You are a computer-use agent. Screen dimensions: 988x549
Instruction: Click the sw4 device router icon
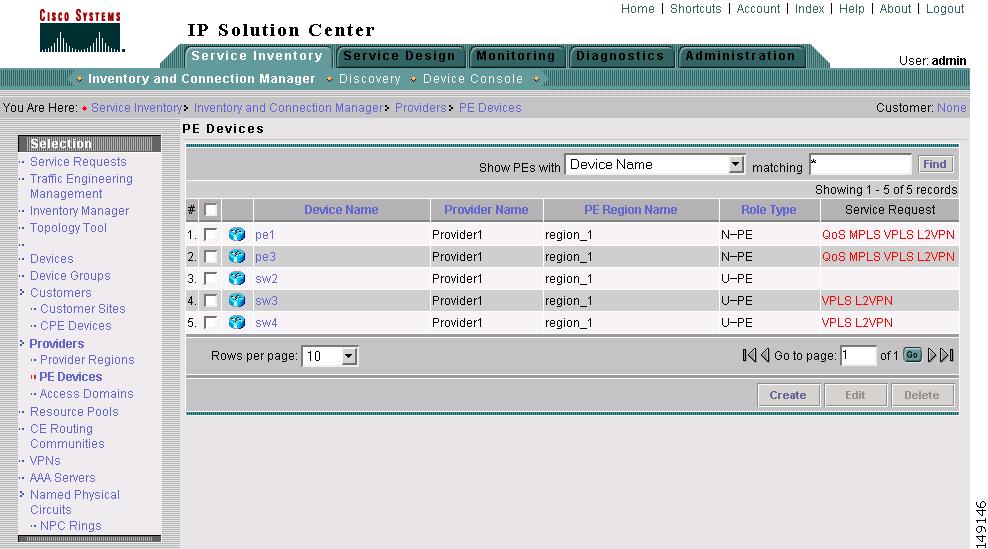(237, 323)
